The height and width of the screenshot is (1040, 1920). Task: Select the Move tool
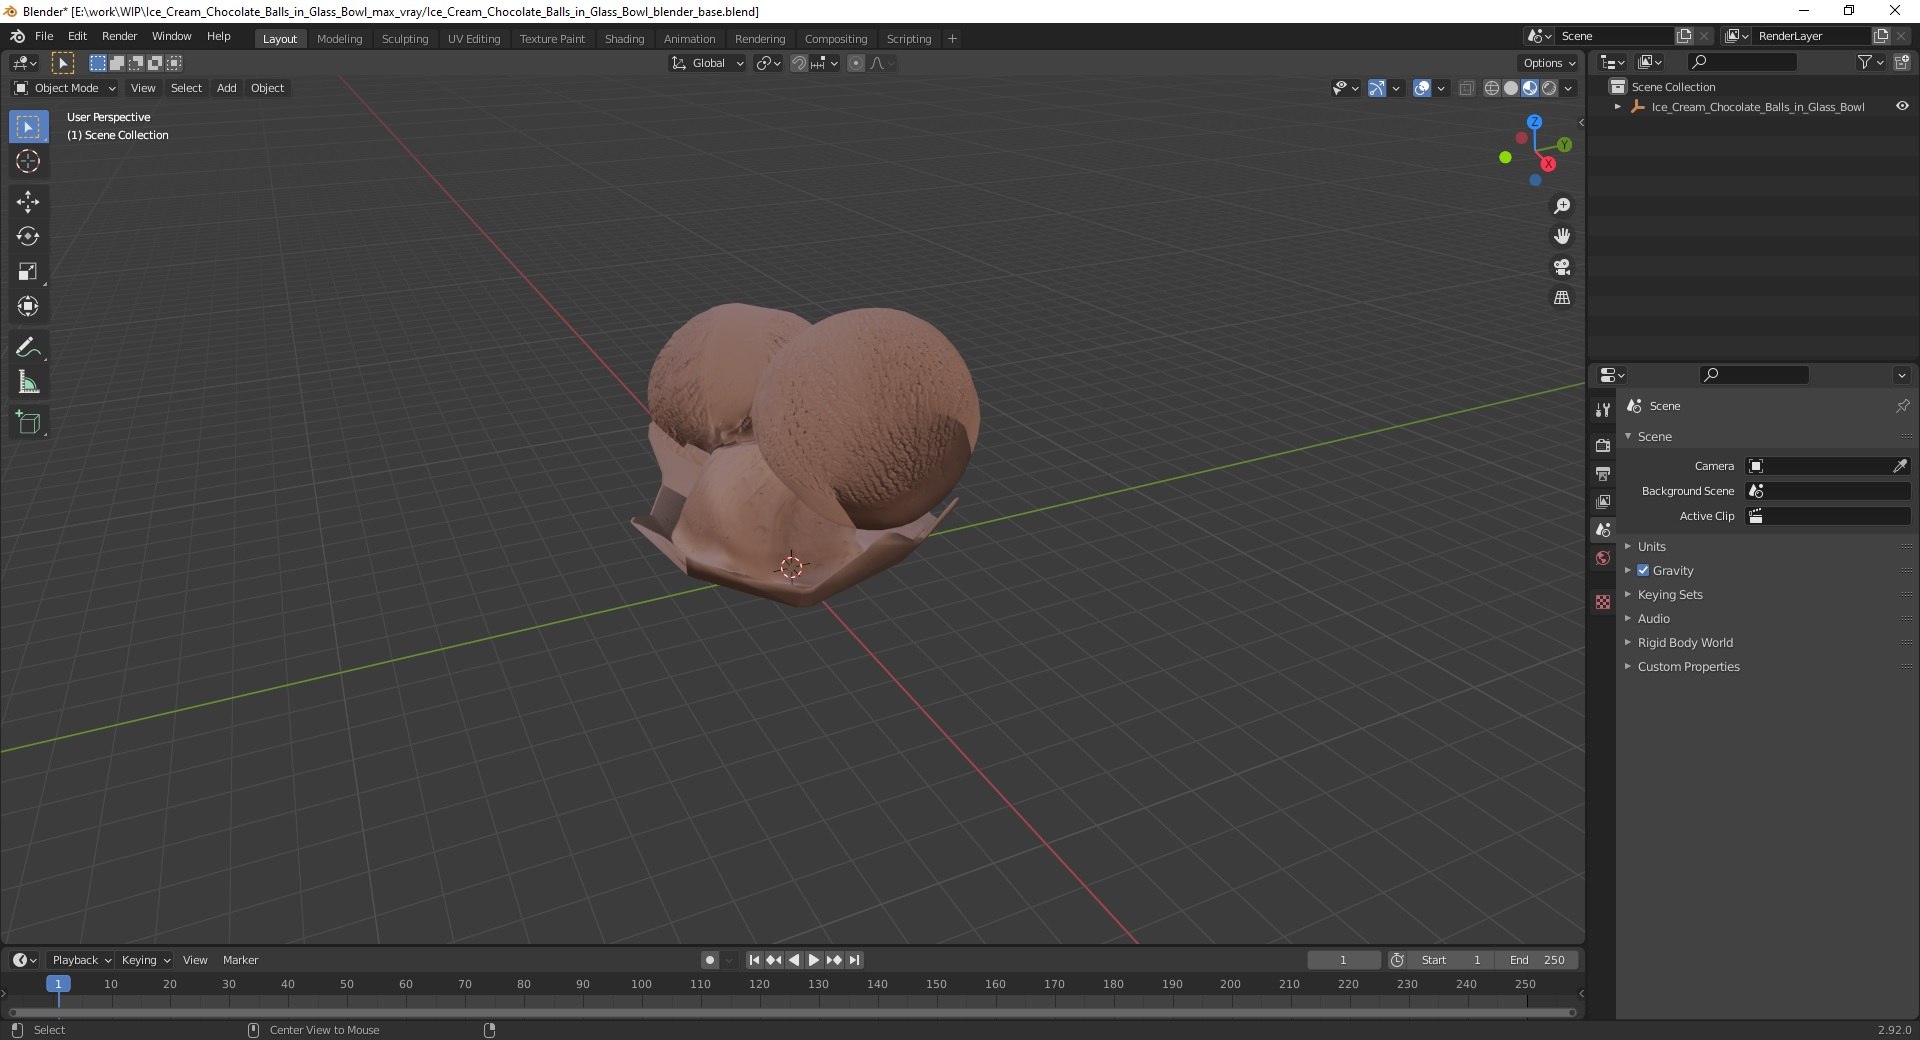point(28,202)
